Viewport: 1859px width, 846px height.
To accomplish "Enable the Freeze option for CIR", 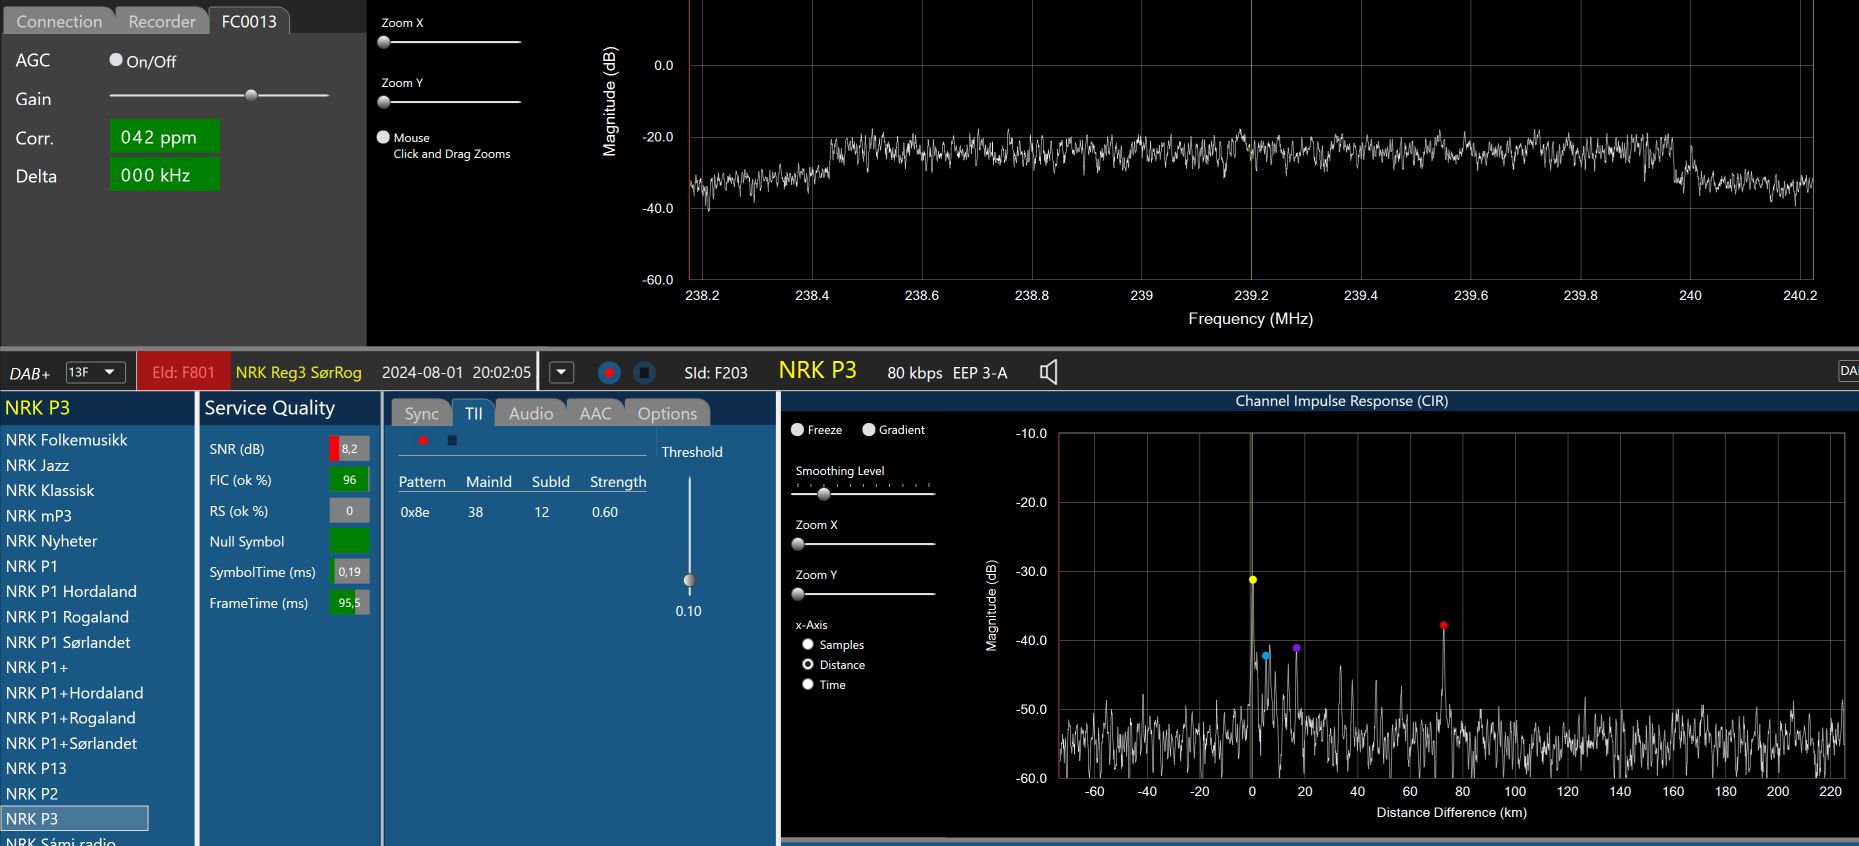I will coord(798,430).
